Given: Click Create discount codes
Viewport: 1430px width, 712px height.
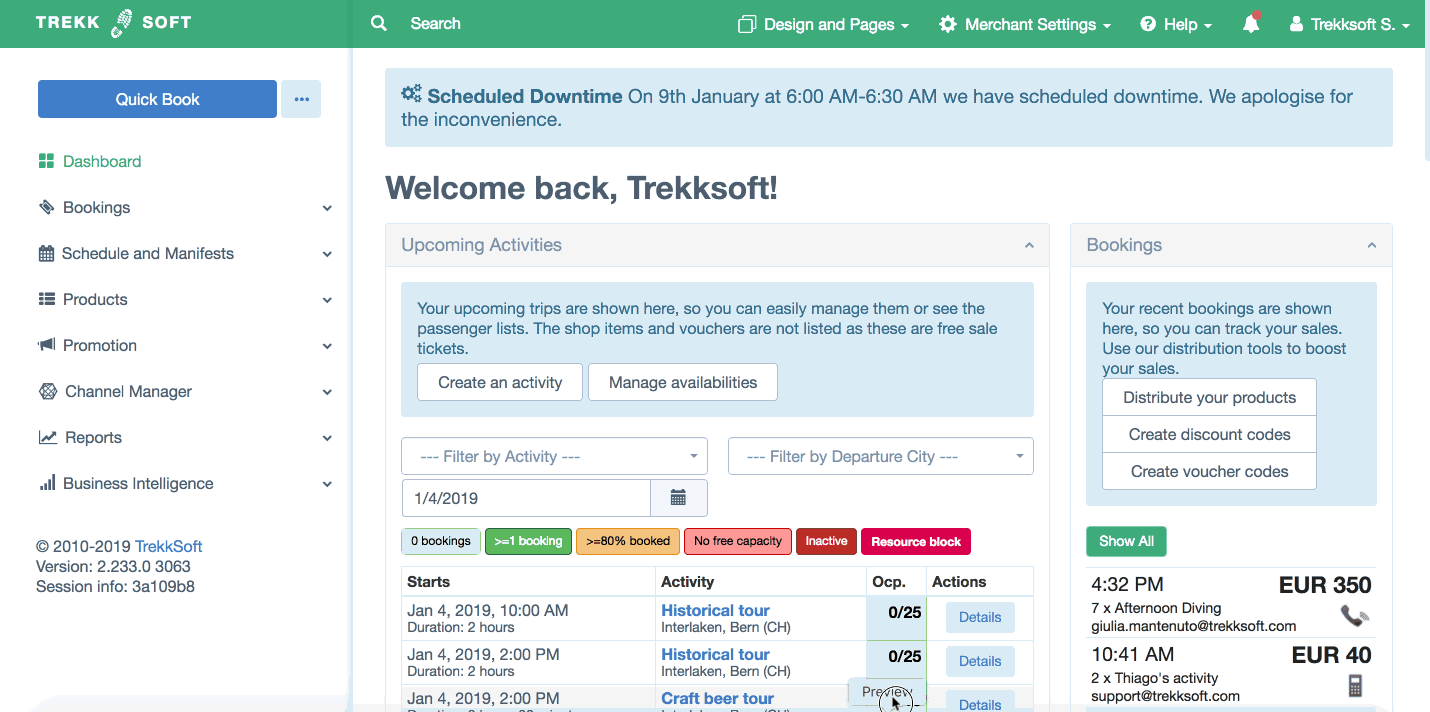Looking at the screenshot, I should (1209, 434).
